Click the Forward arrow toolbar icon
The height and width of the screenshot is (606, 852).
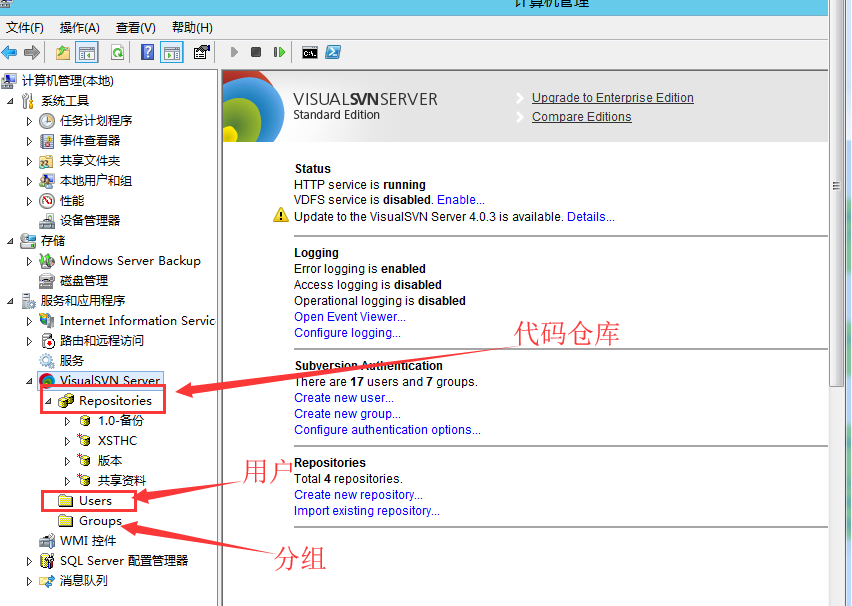click(x=32, y=53)
